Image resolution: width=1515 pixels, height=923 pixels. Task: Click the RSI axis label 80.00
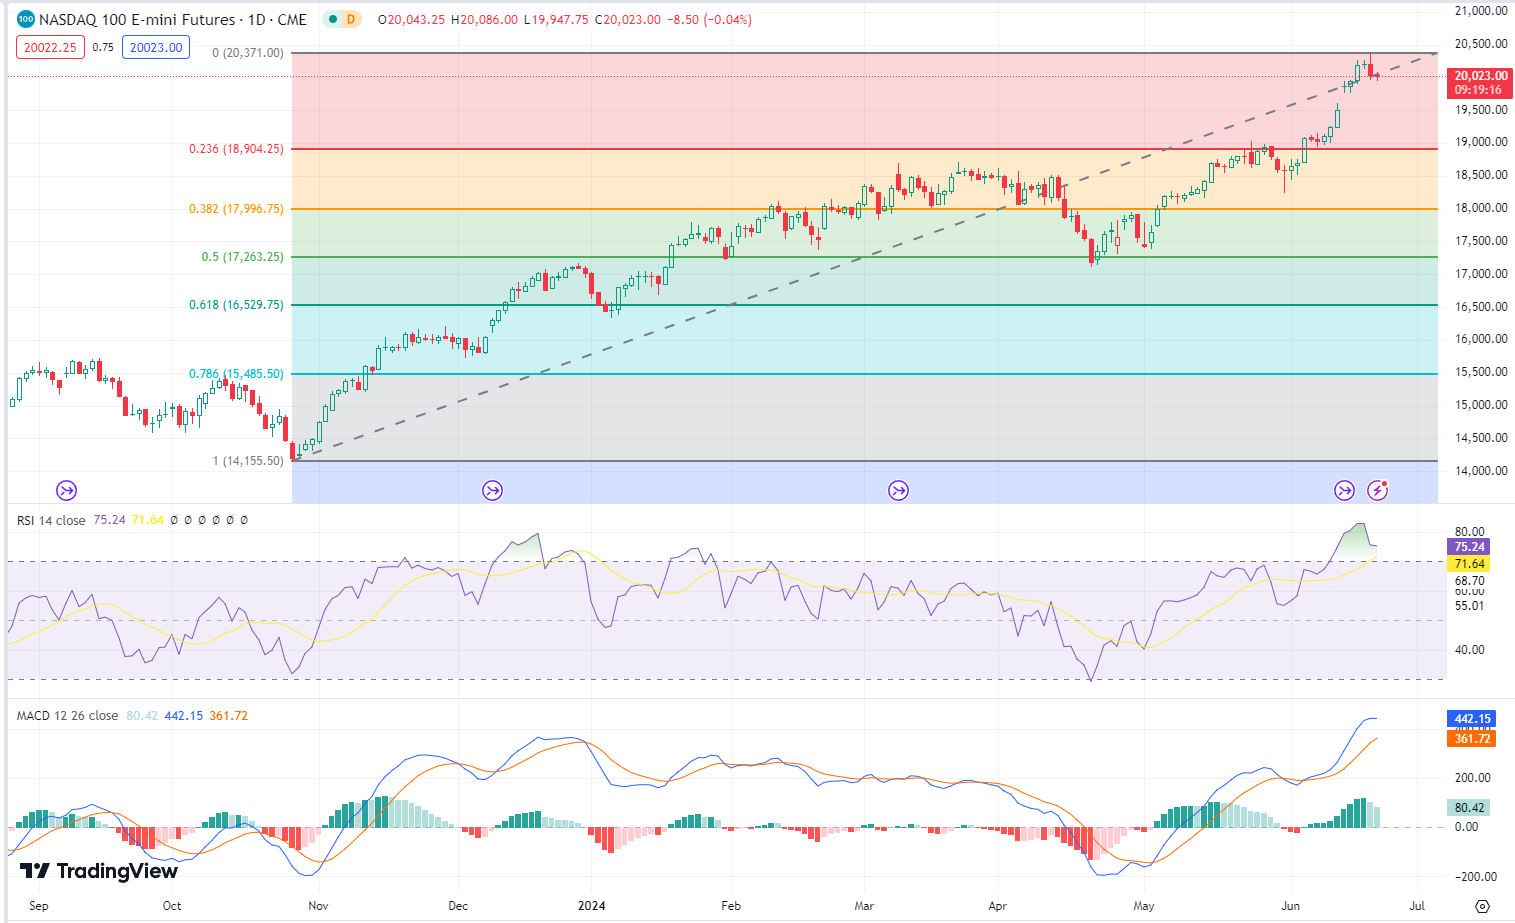(x=1469, y=532)
